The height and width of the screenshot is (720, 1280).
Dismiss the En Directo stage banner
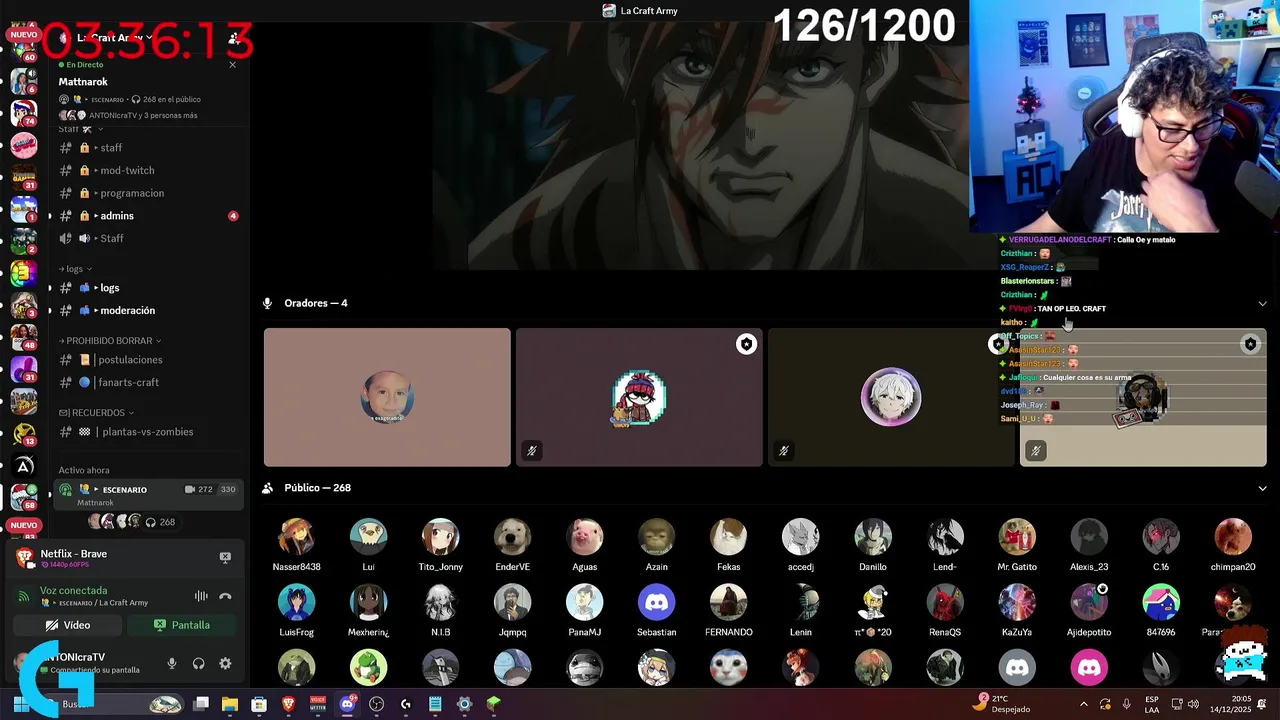click(232, 65)
